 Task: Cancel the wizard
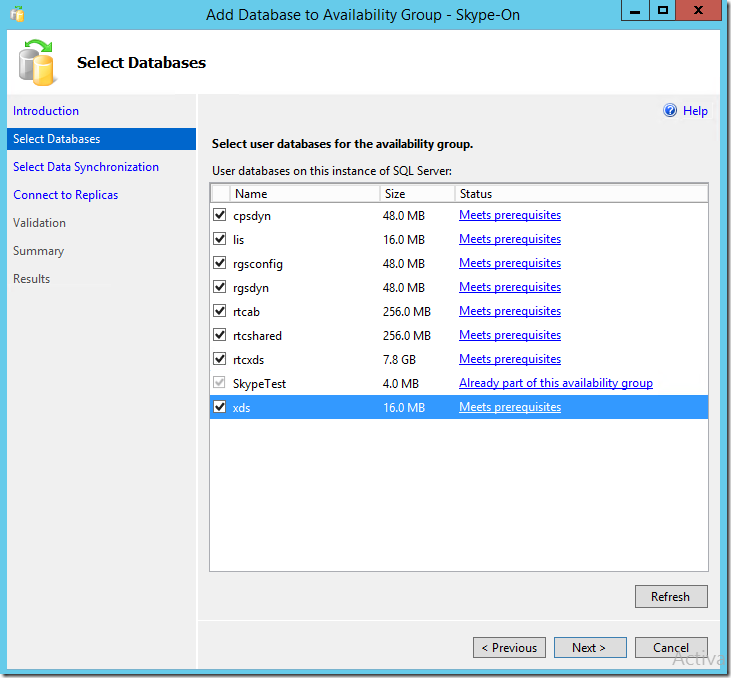click(671, 648)
